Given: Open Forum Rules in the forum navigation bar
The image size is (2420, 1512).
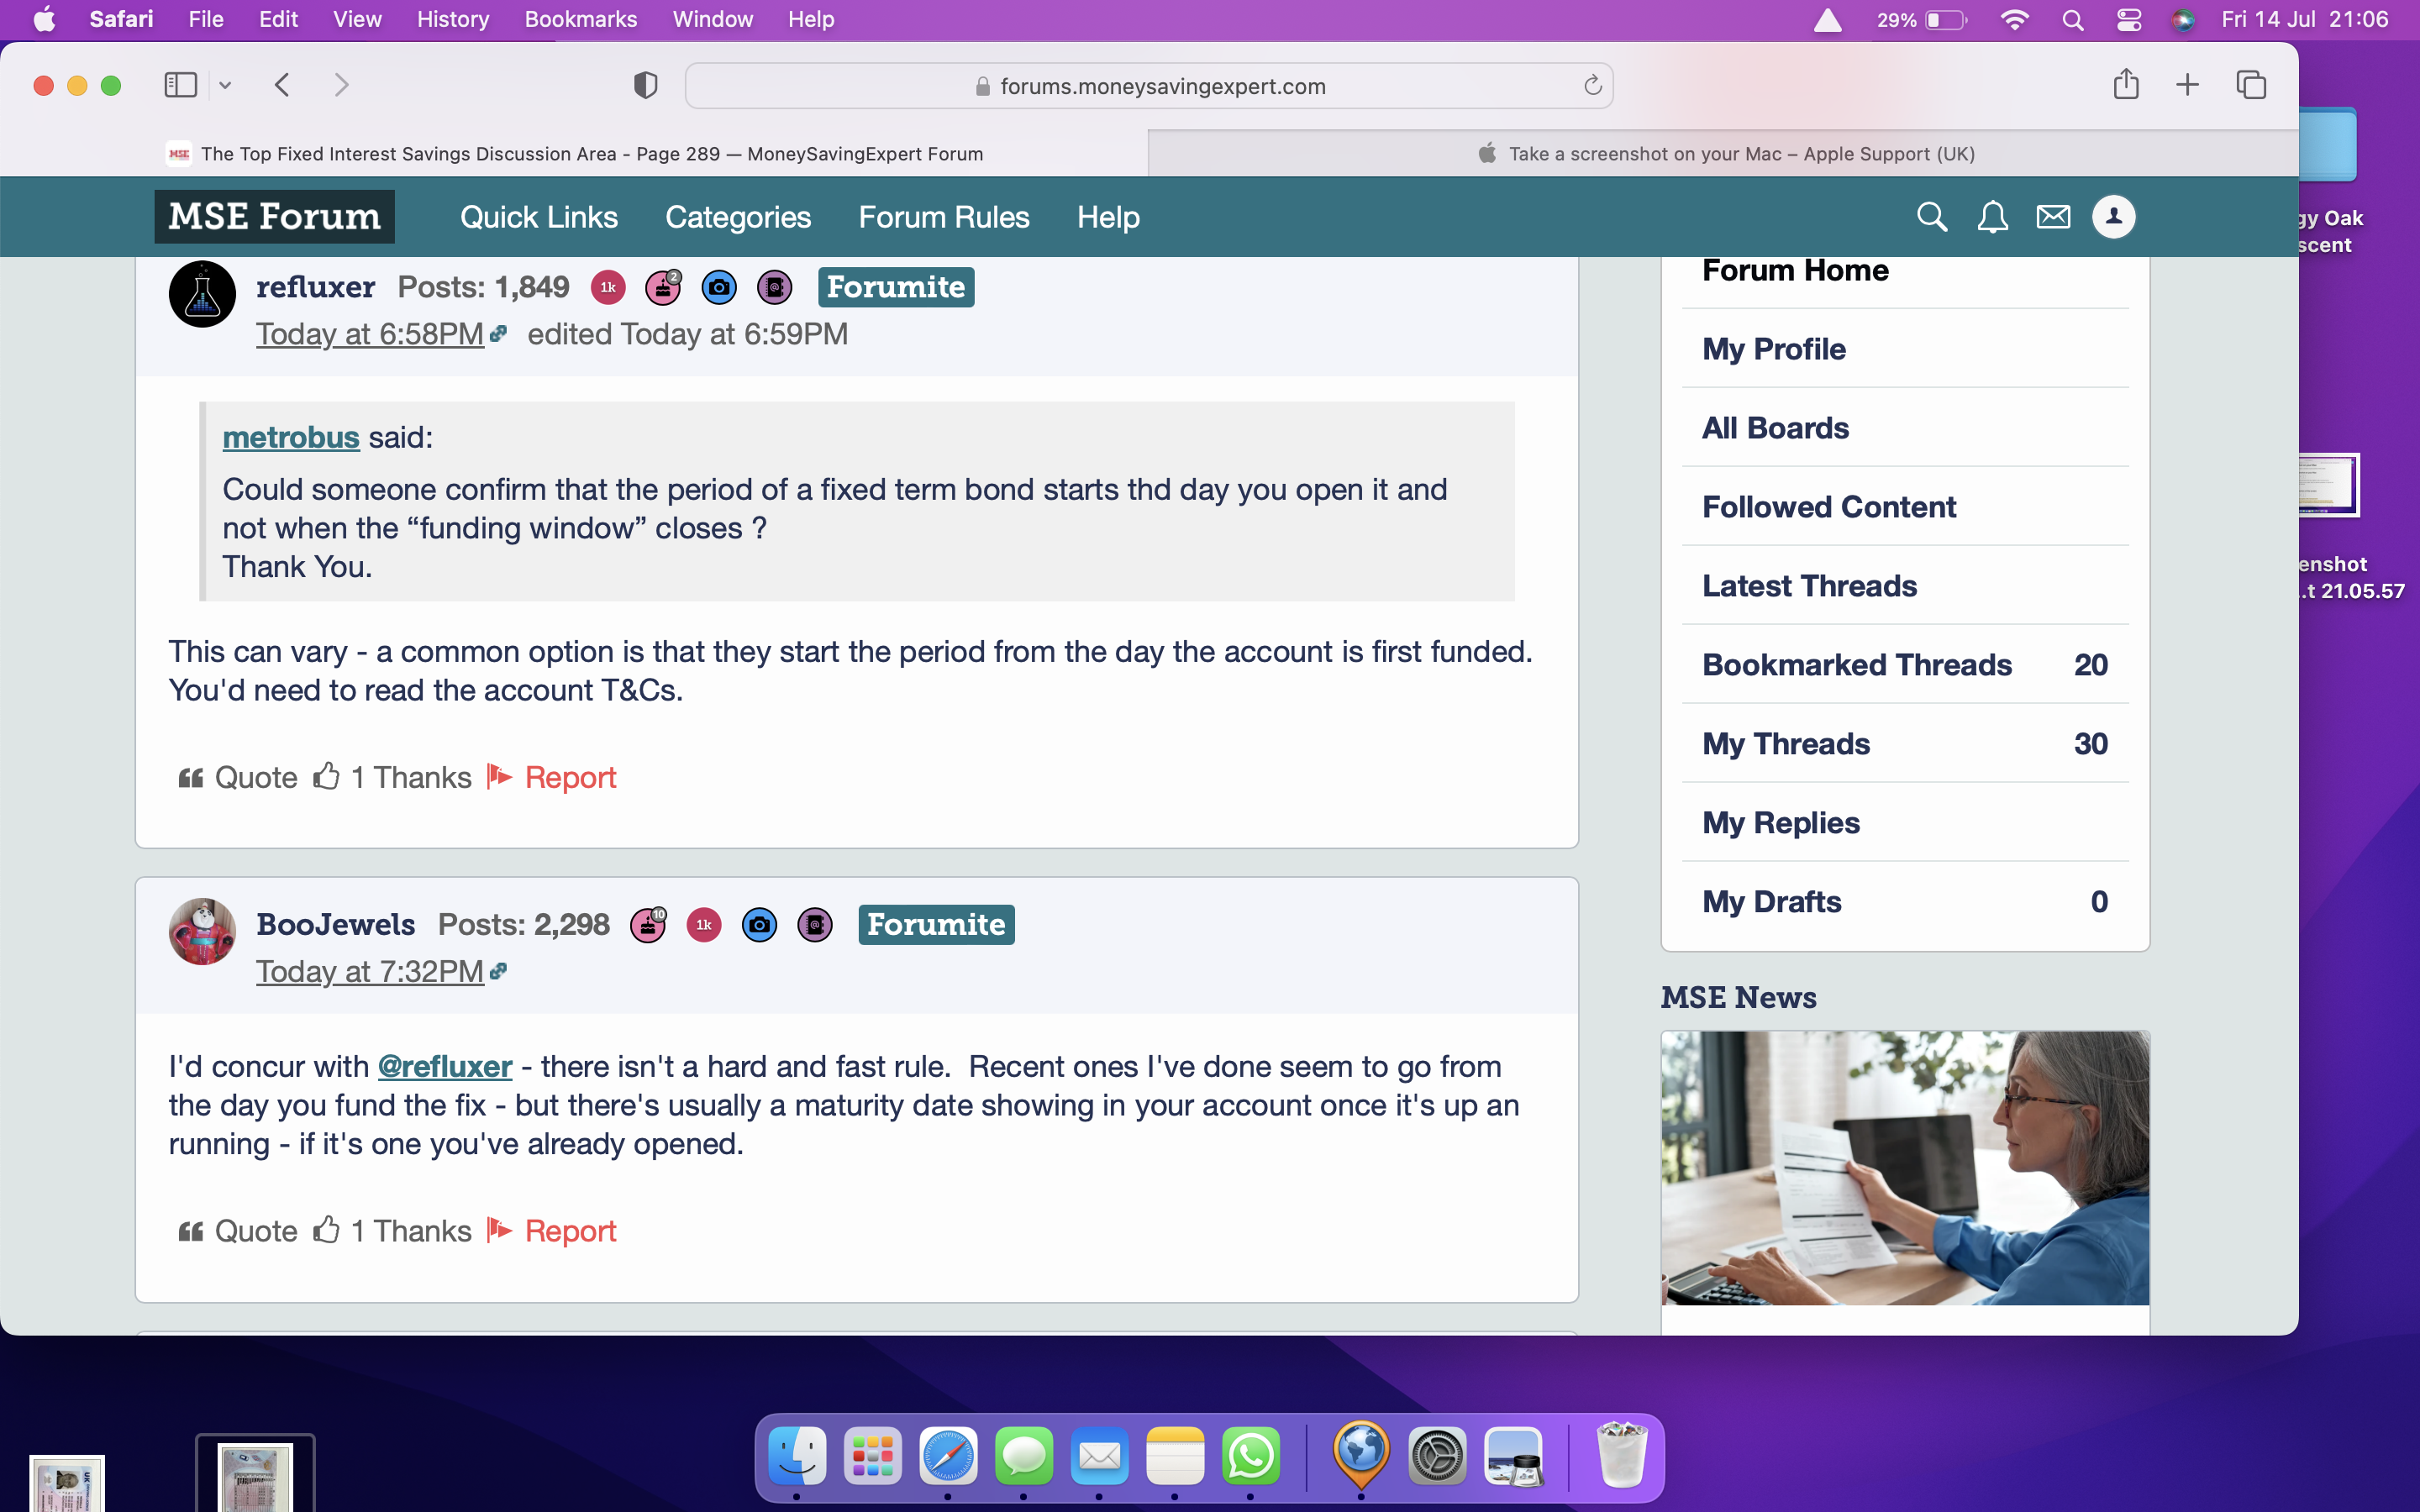Looking at the screenshot, I should pos(943,217).
